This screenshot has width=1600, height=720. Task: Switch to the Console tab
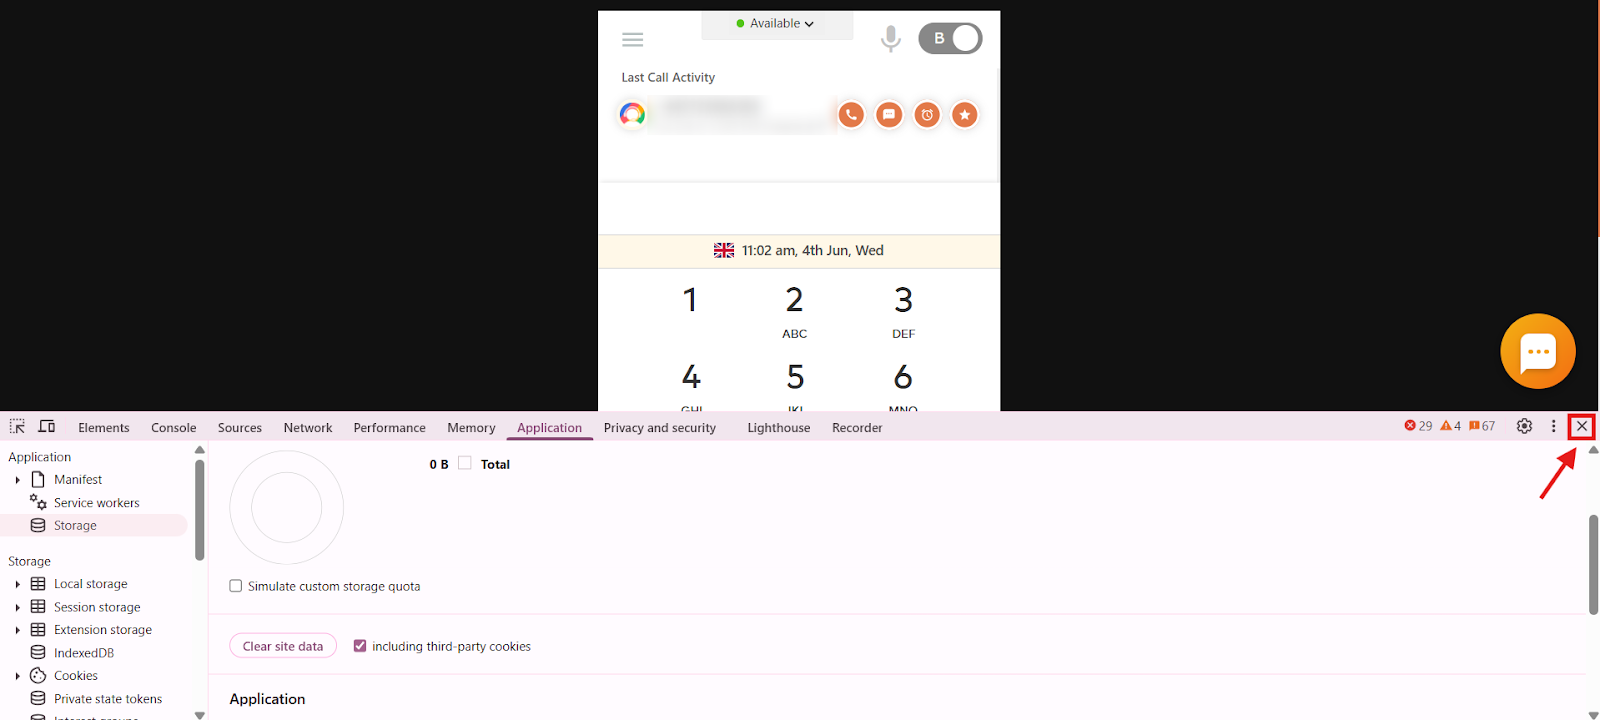(174, 428)
